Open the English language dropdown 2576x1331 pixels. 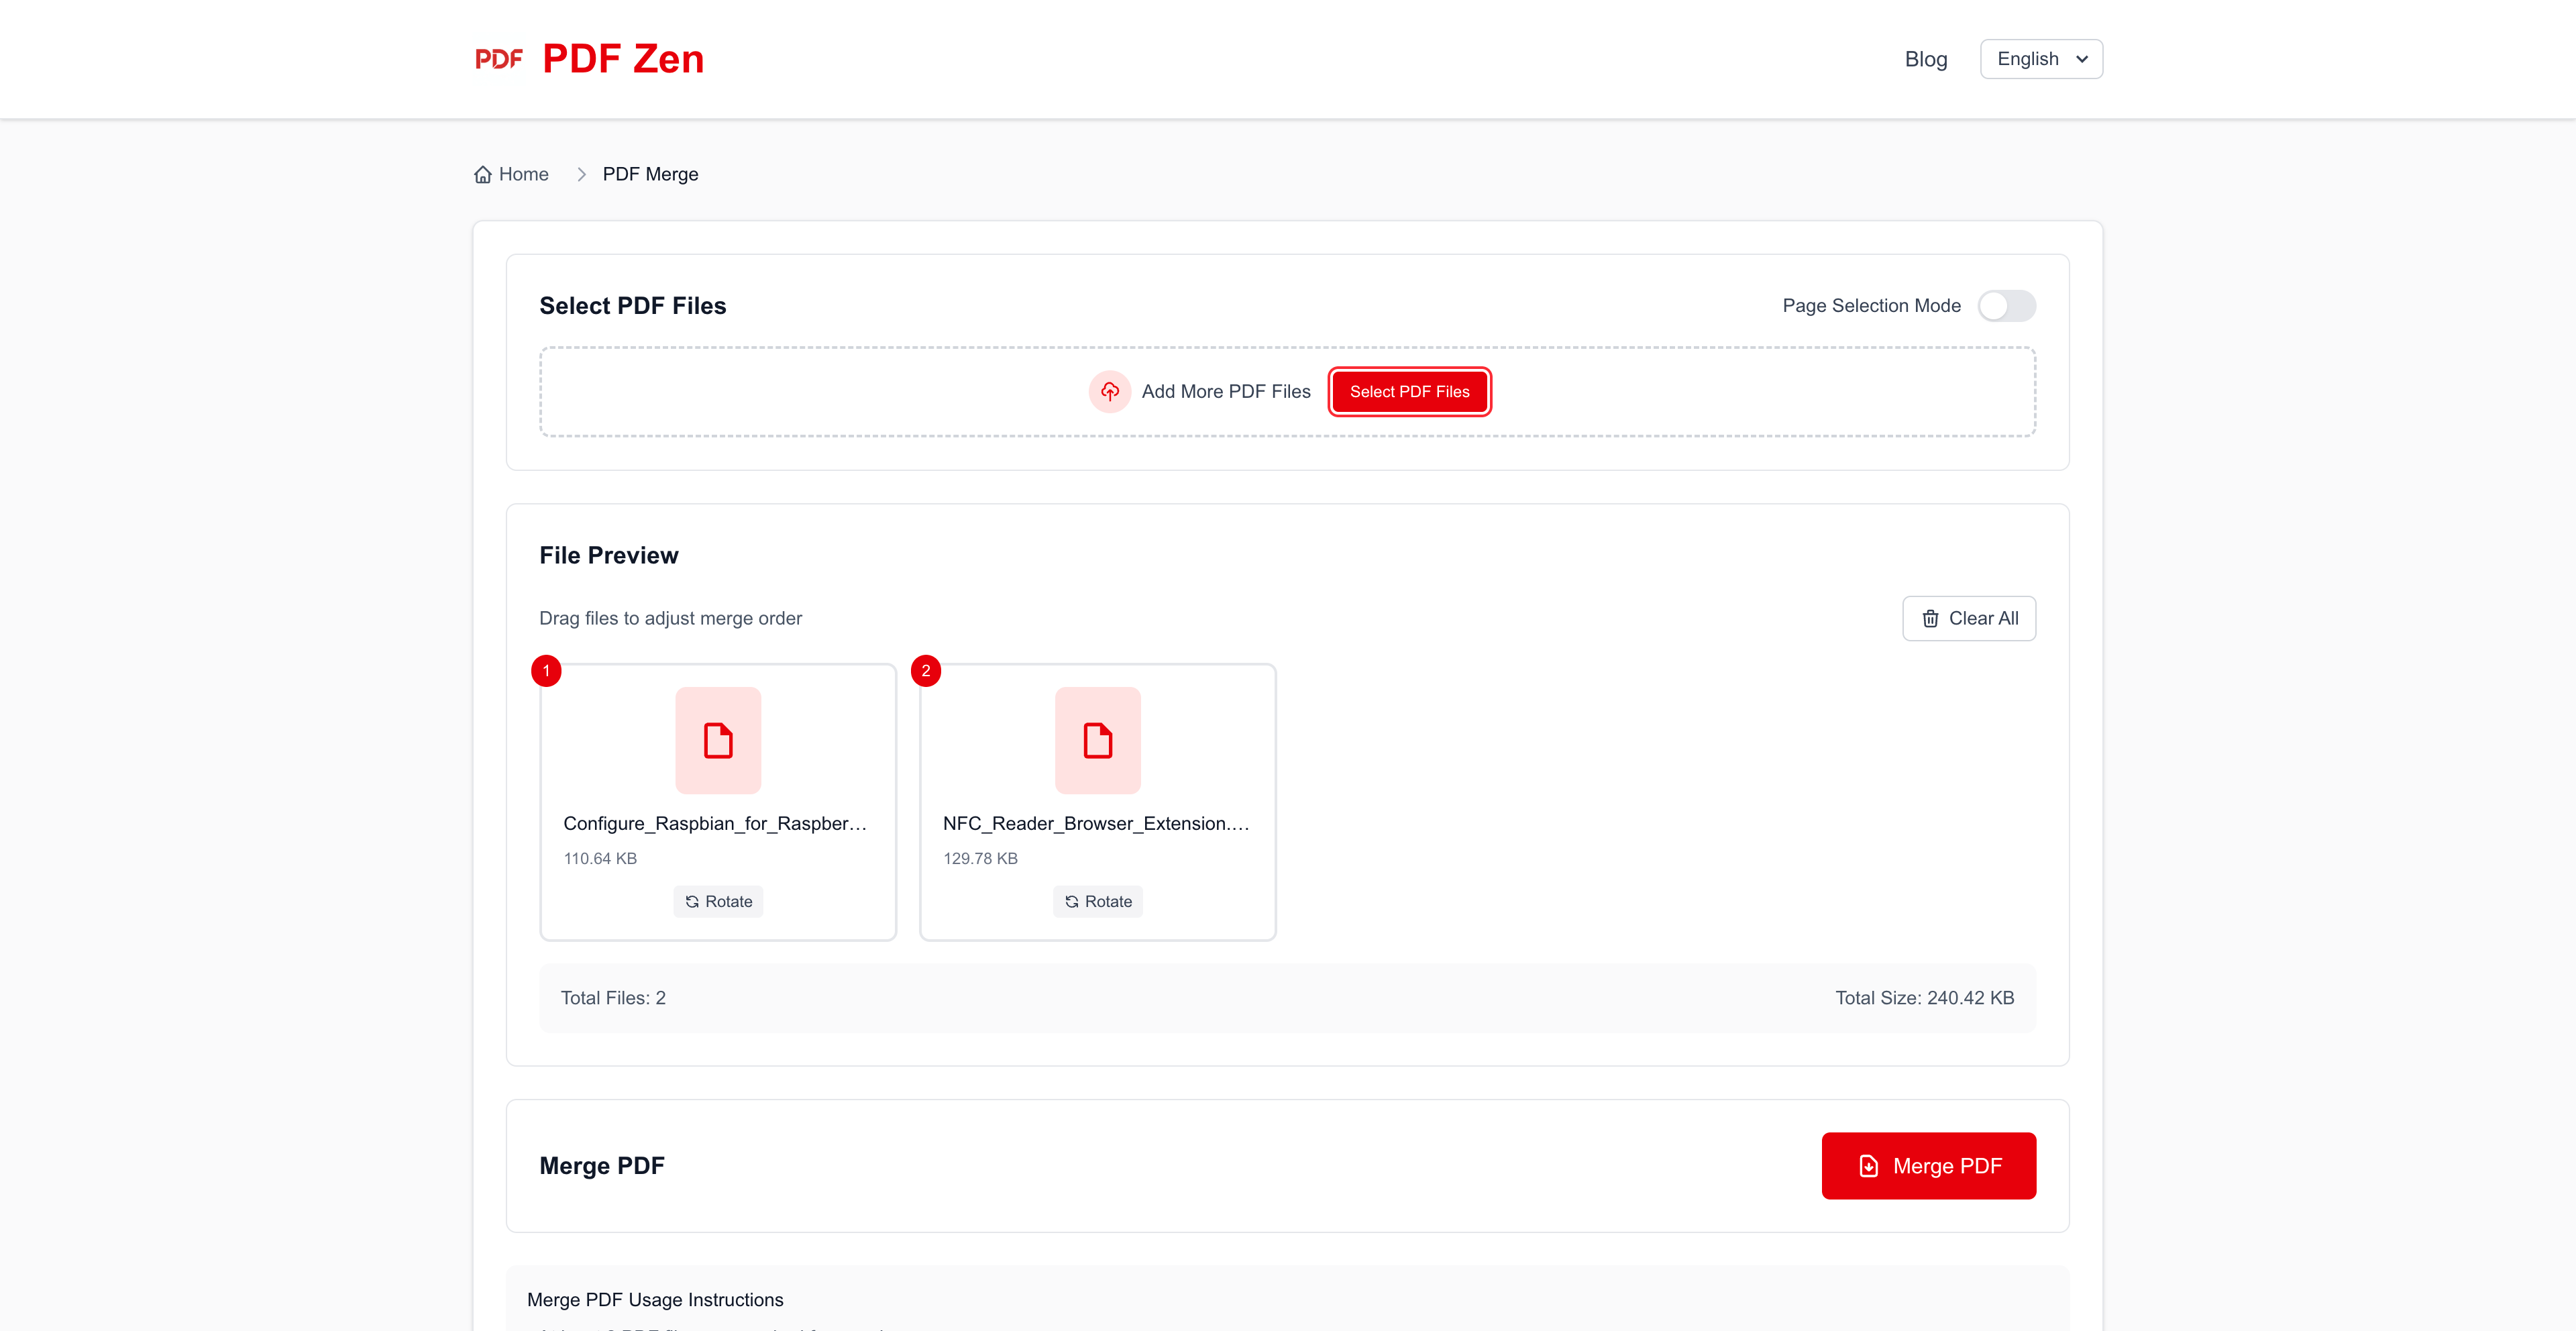point(2041,59)
